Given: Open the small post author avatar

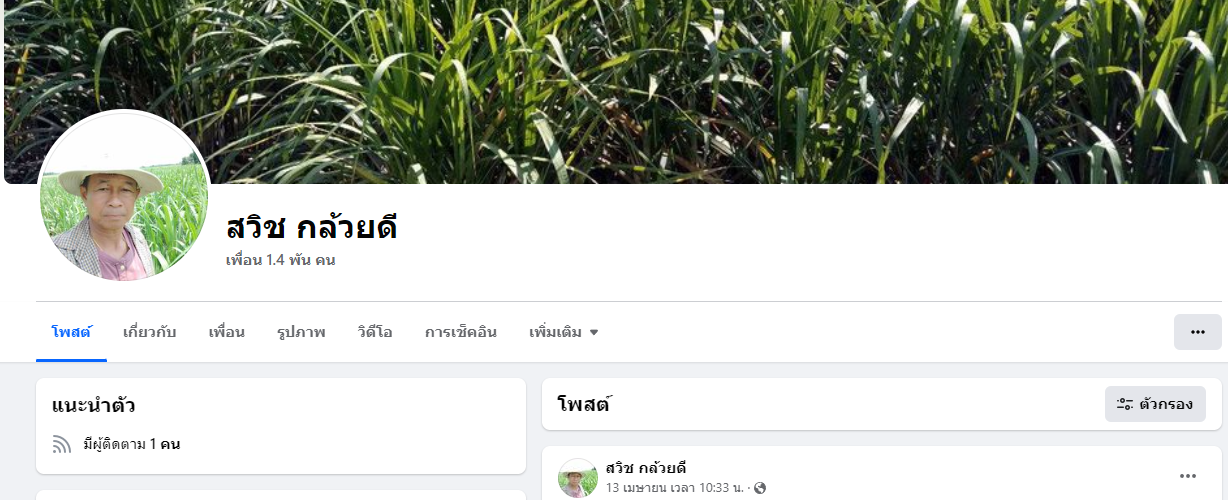Looking at the screenshot, I should click(578, 478).
